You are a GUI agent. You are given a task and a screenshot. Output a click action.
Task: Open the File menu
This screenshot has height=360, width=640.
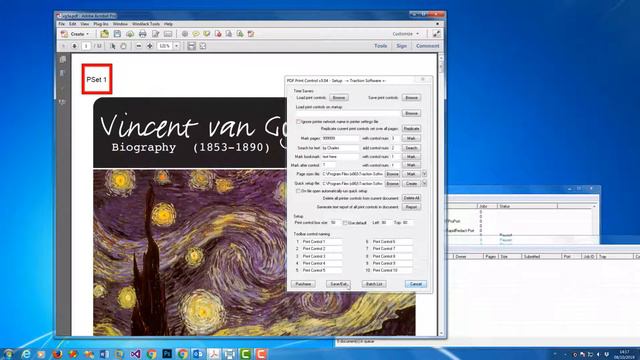(x=62, y=24)
